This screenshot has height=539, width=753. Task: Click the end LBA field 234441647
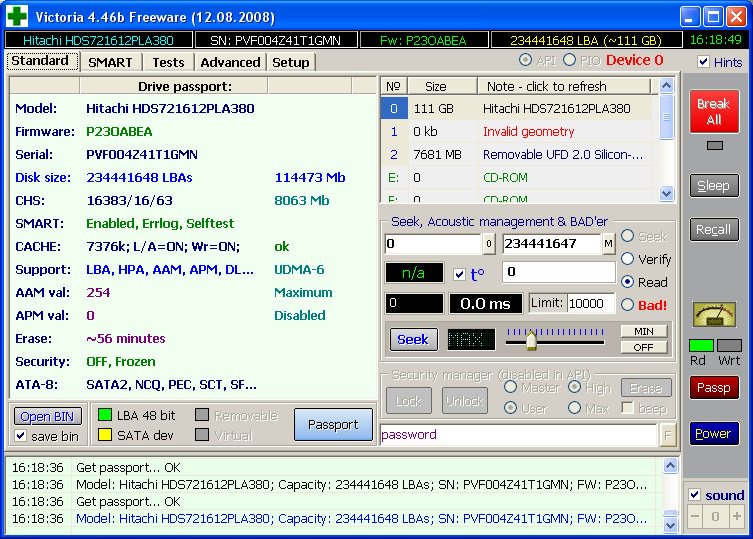tap(552, 244)
